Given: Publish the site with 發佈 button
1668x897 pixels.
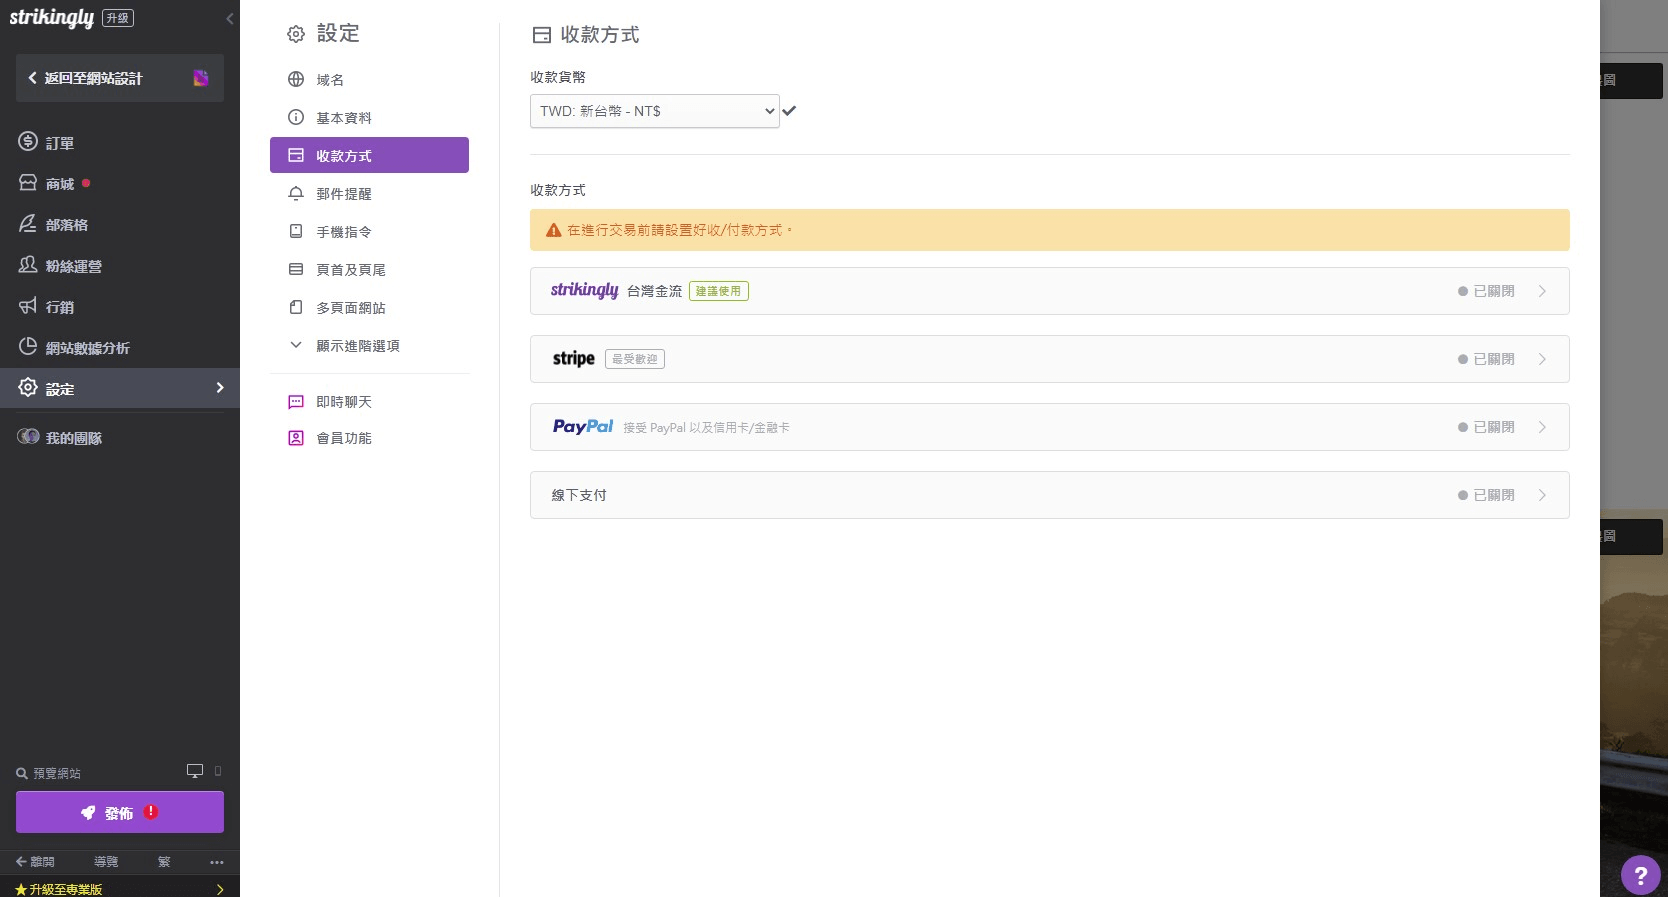Looking at the screenshot, I should point(120,812).
